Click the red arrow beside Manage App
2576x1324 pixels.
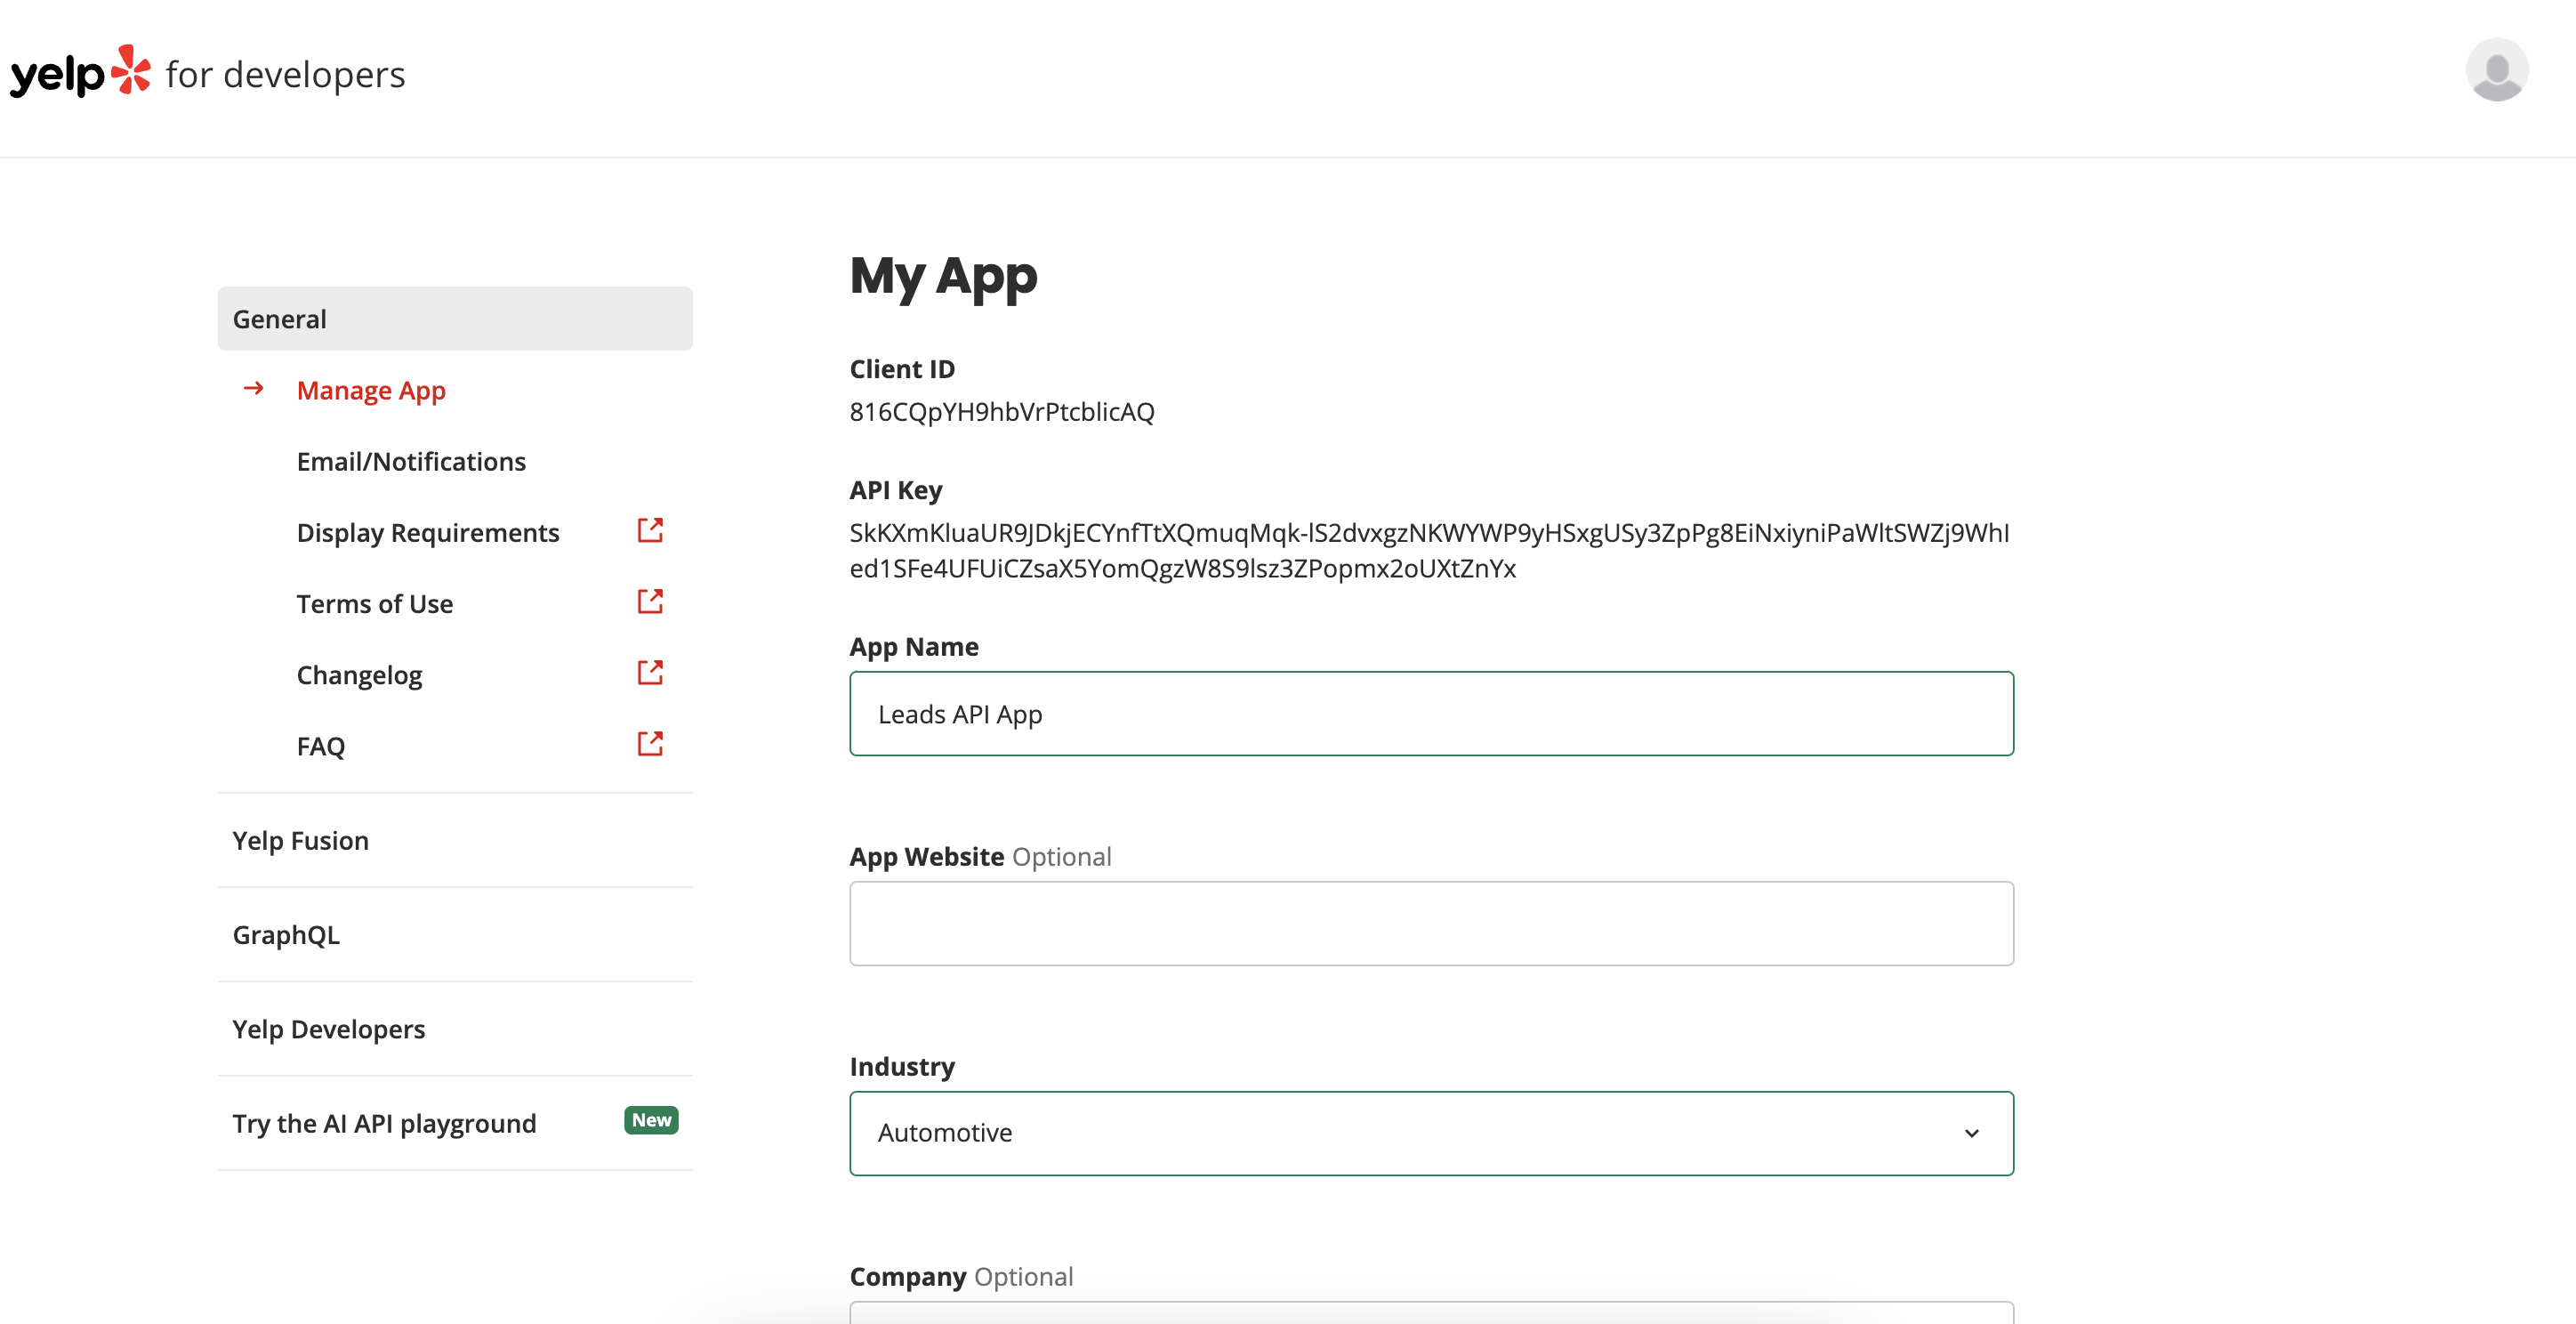(x=254, y=388)
